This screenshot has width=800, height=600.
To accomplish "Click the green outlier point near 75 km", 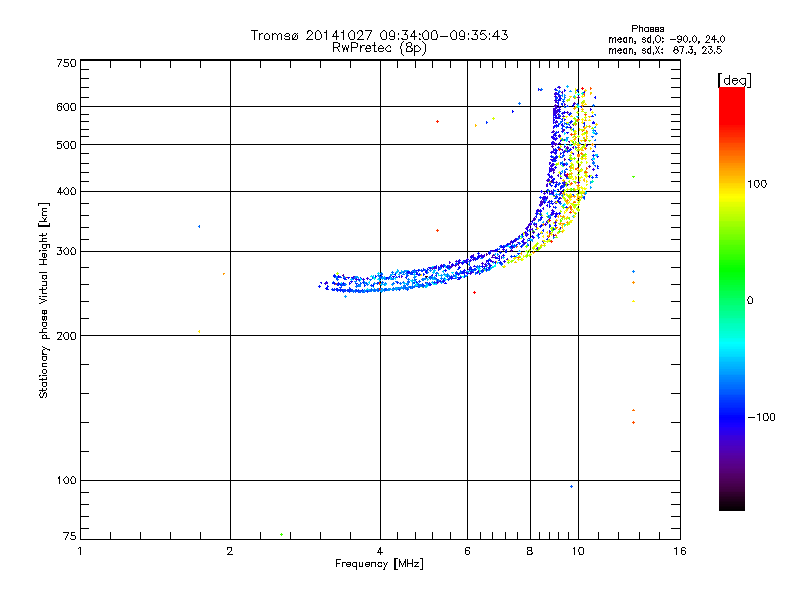I will point(282,535).
